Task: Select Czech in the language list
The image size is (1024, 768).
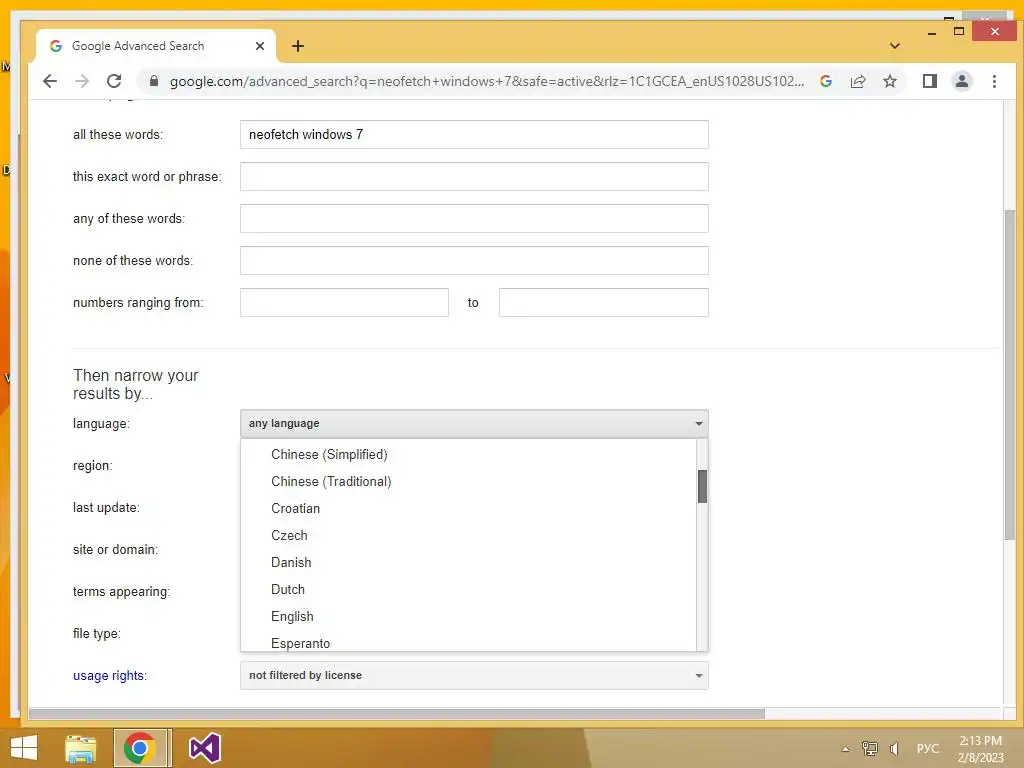Action: click(468, 536)
